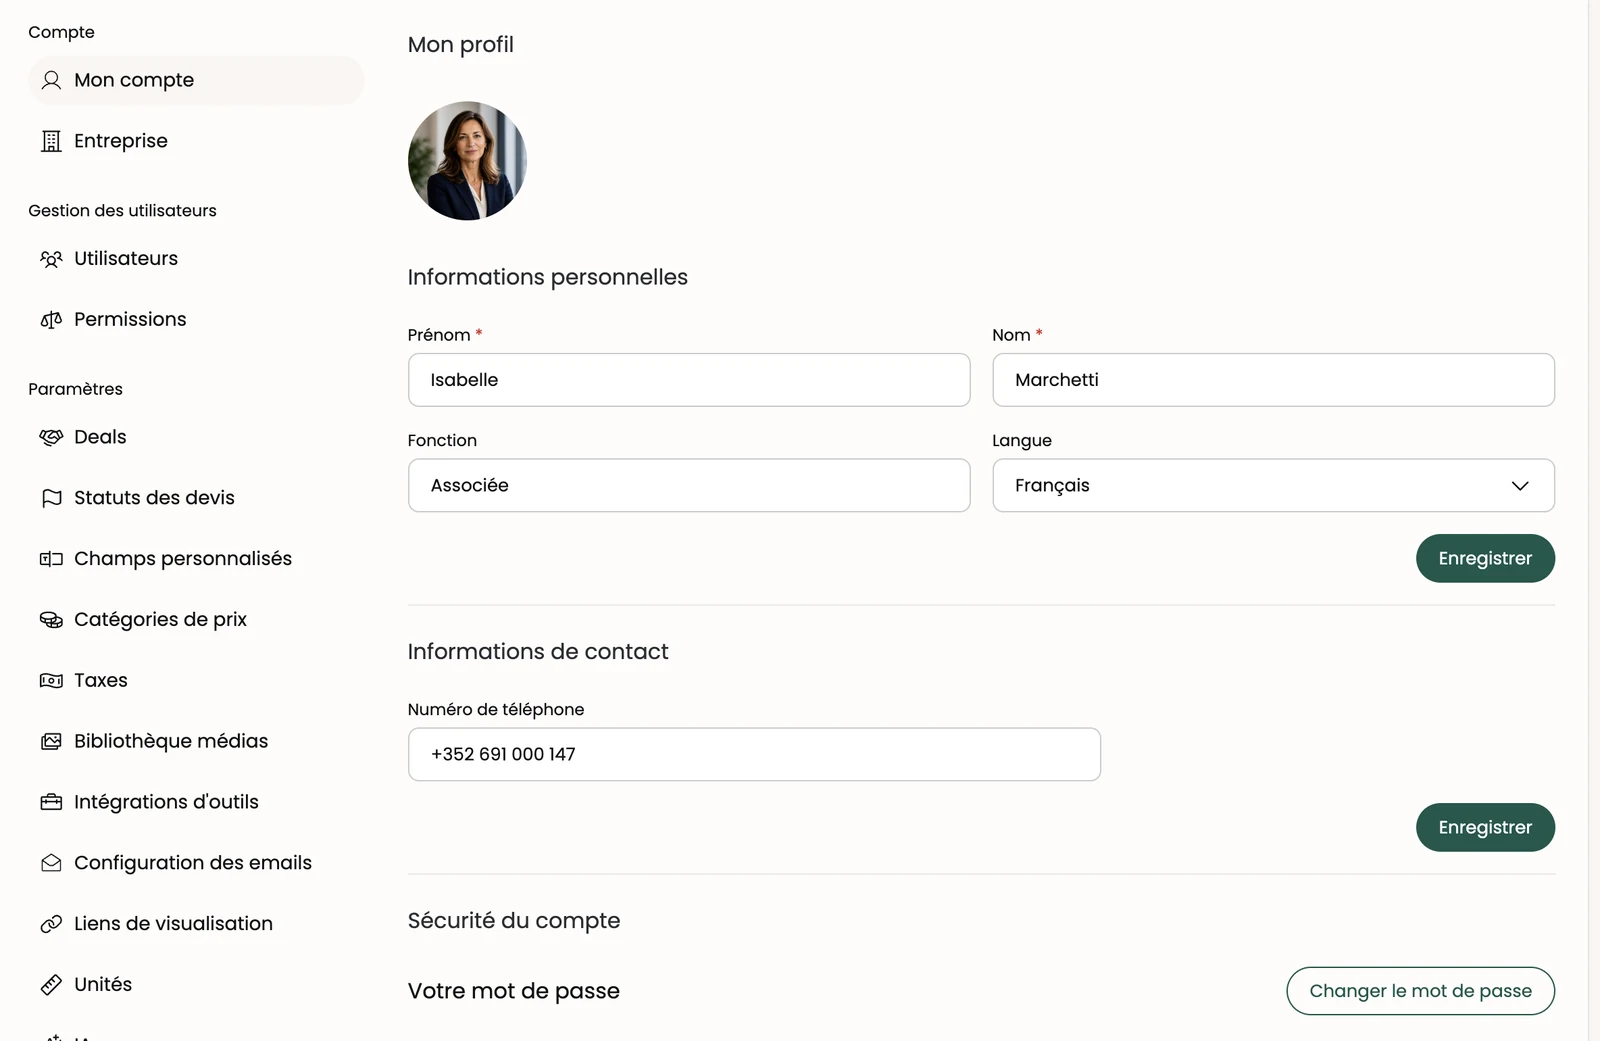The width and height of the screenshot is (1600, 1041).
Task: Click Changer le mot de passe
Action: coord(1420,991)
